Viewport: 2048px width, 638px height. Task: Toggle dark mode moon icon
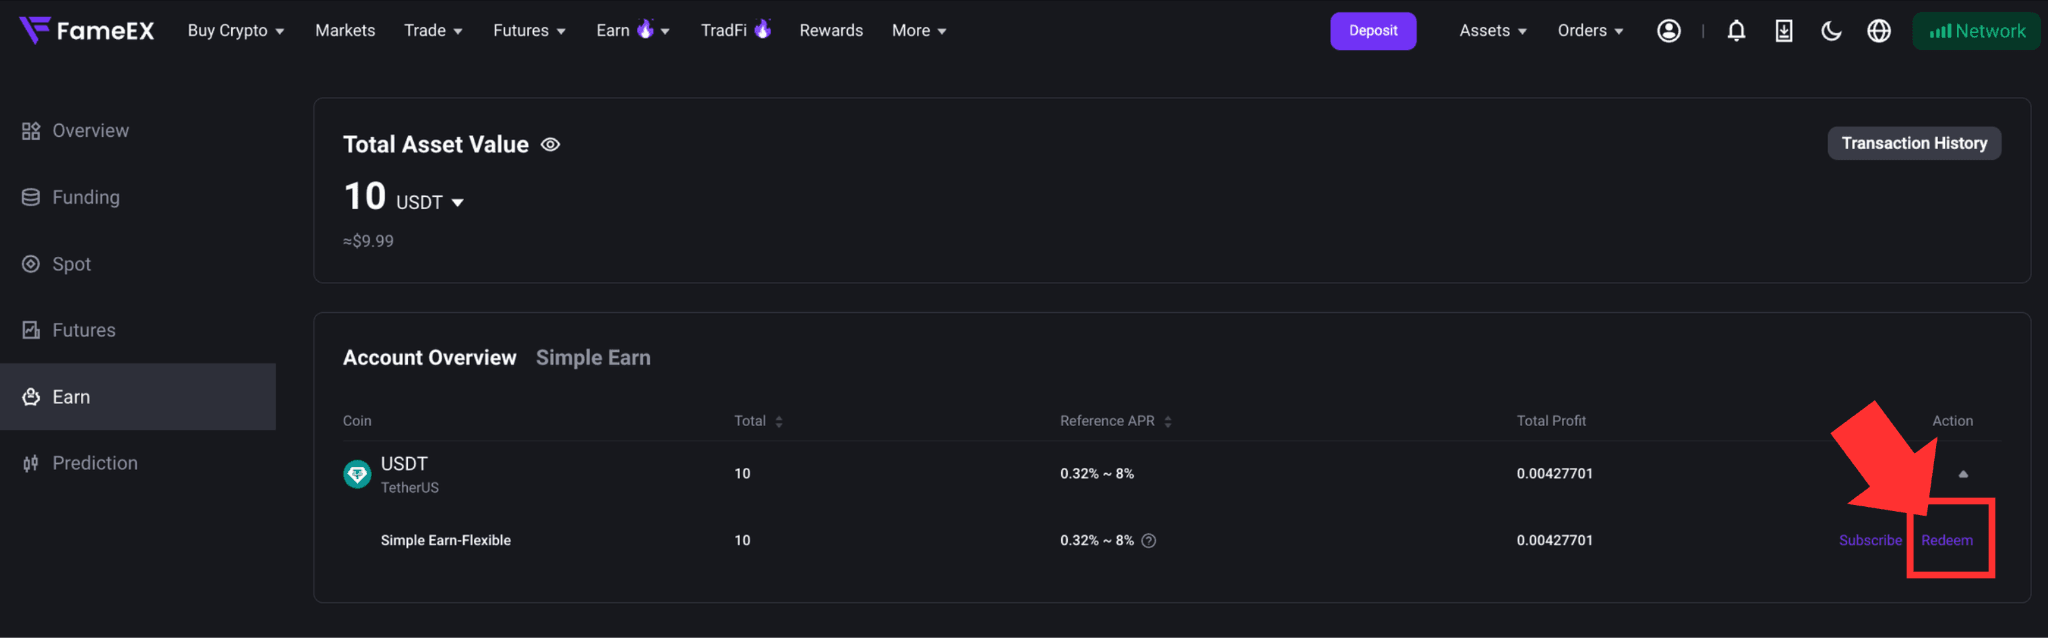[x=1831, y=31]
